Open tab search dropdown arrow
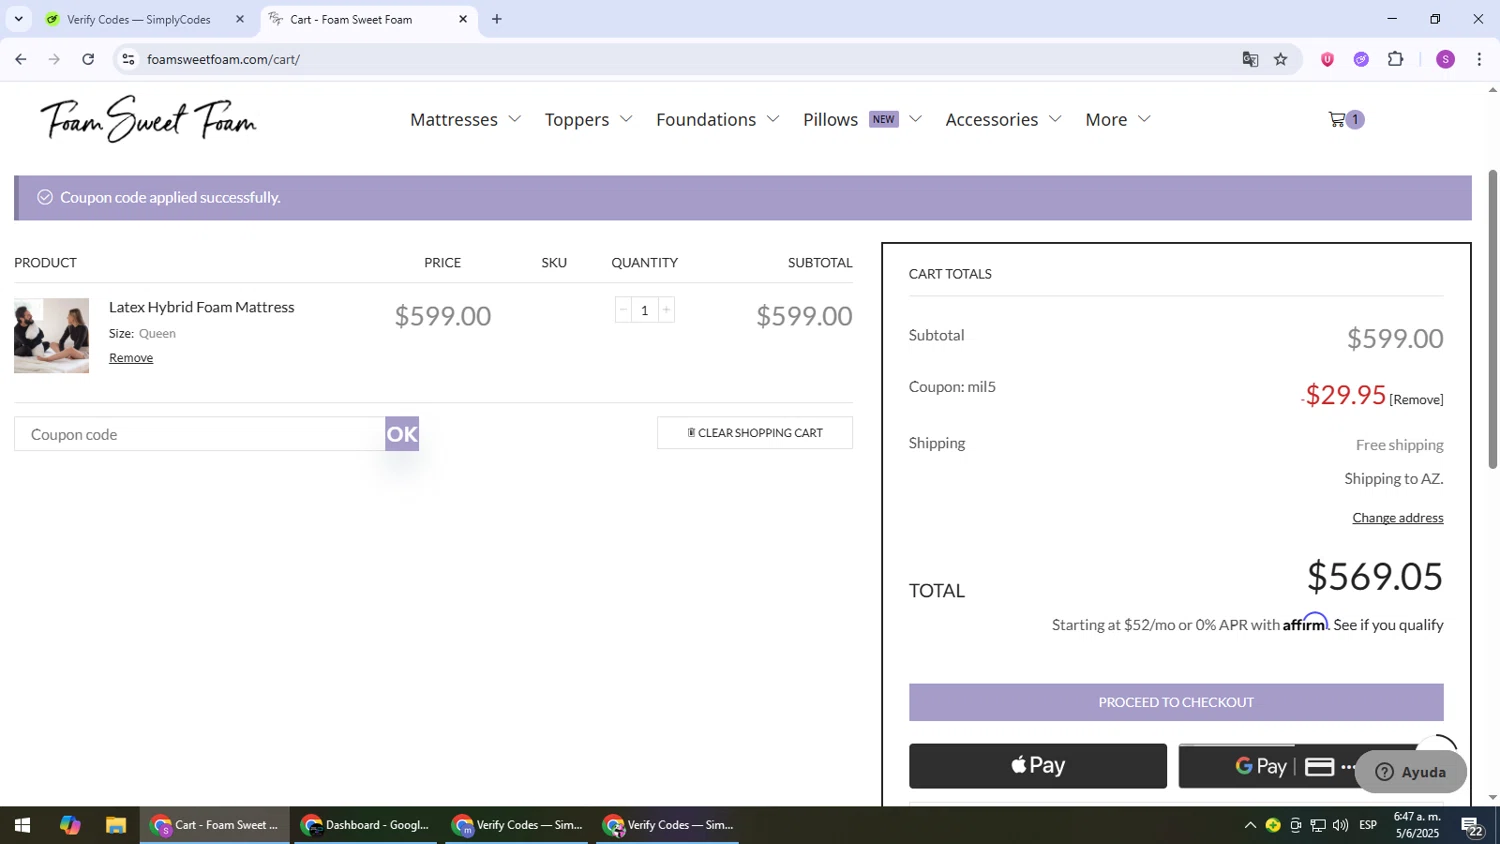This screenshot has height=844, width=1500. click(18, 19)
